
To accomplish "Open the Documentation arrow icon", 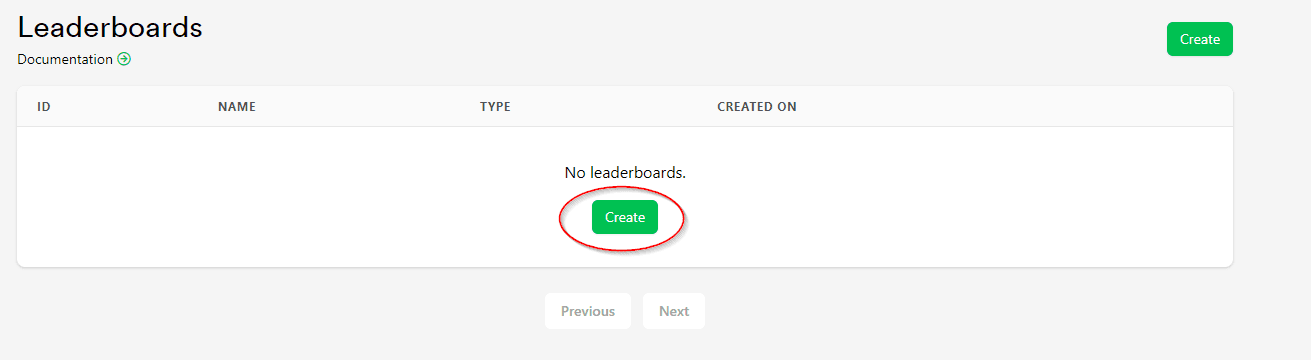I will tap(124, 59).
